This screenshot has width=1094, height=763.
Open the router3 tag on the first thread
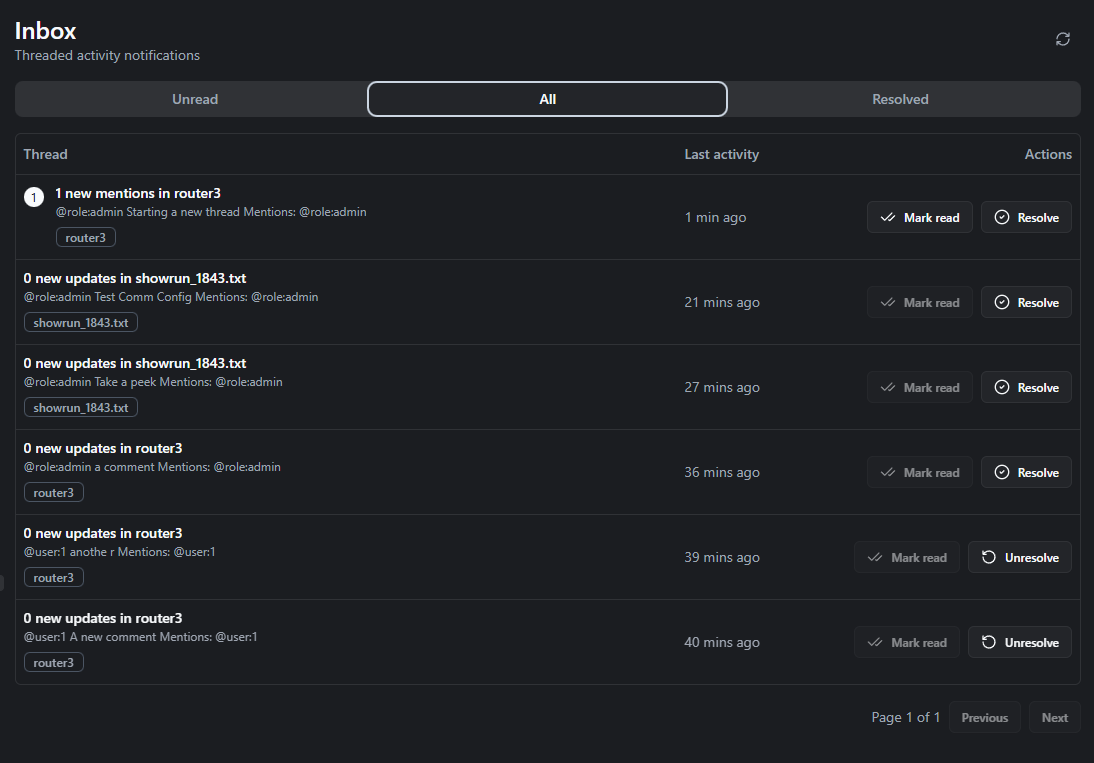85,237
